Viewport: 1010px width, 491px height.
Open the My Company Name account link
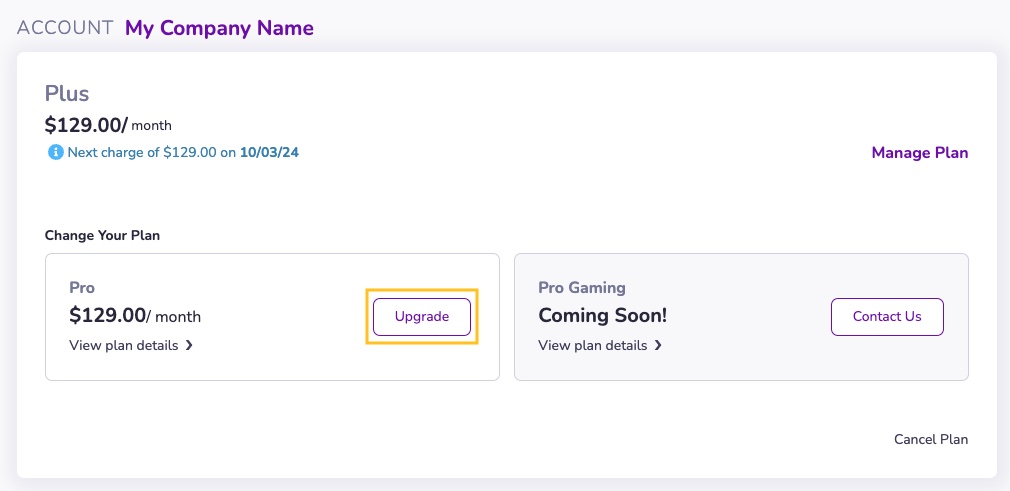(219, 28)
